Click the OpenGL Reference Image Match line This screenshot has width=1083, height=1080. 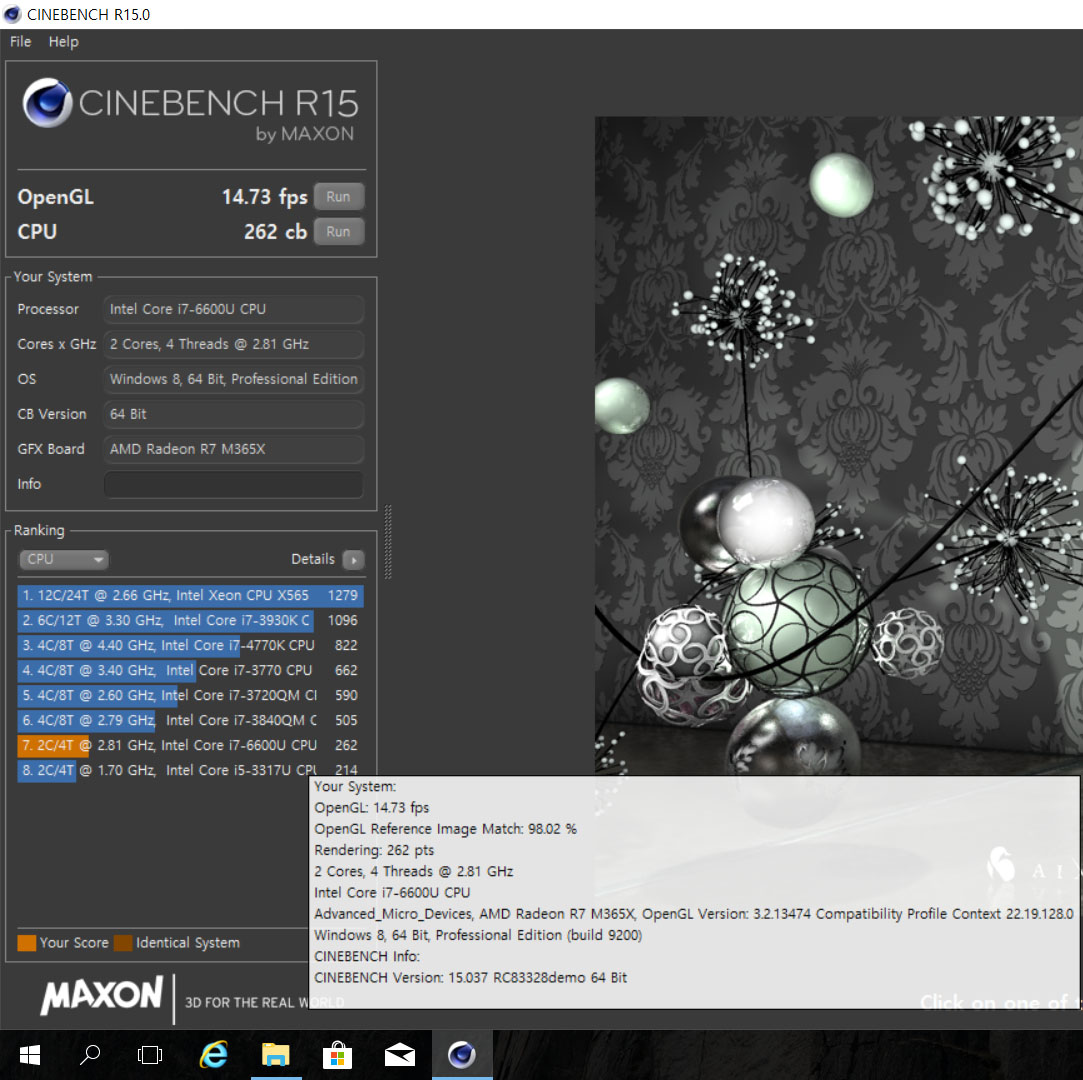pos(445,829)
